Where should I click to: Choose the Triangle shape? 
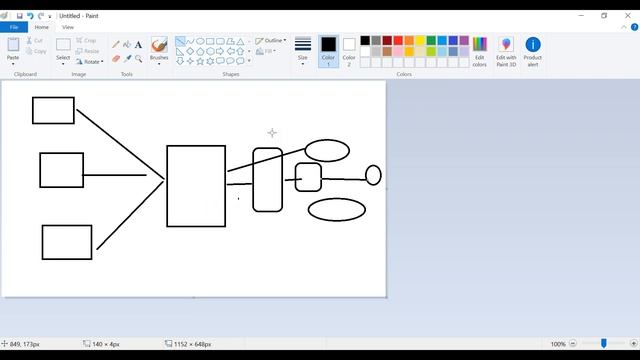pyautogui.click(x=240, y=41)
